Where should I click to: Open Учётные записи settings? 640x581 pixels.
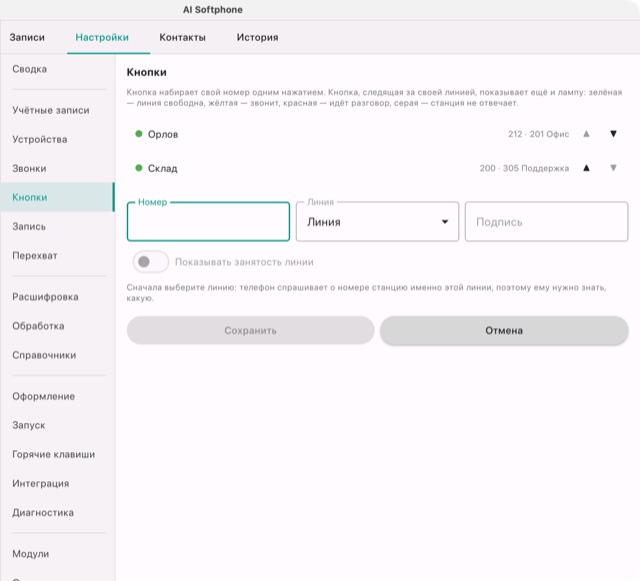(x=57, y=110)
